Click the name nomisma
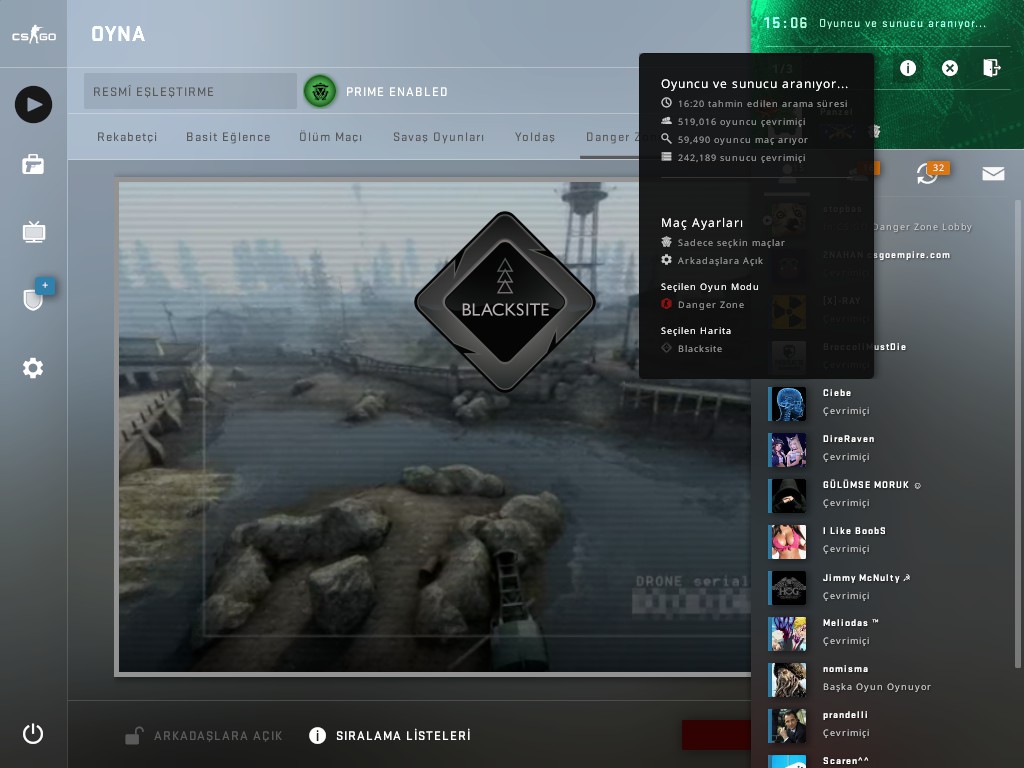This screenshot has width=1024, height=768. (845, 669)
